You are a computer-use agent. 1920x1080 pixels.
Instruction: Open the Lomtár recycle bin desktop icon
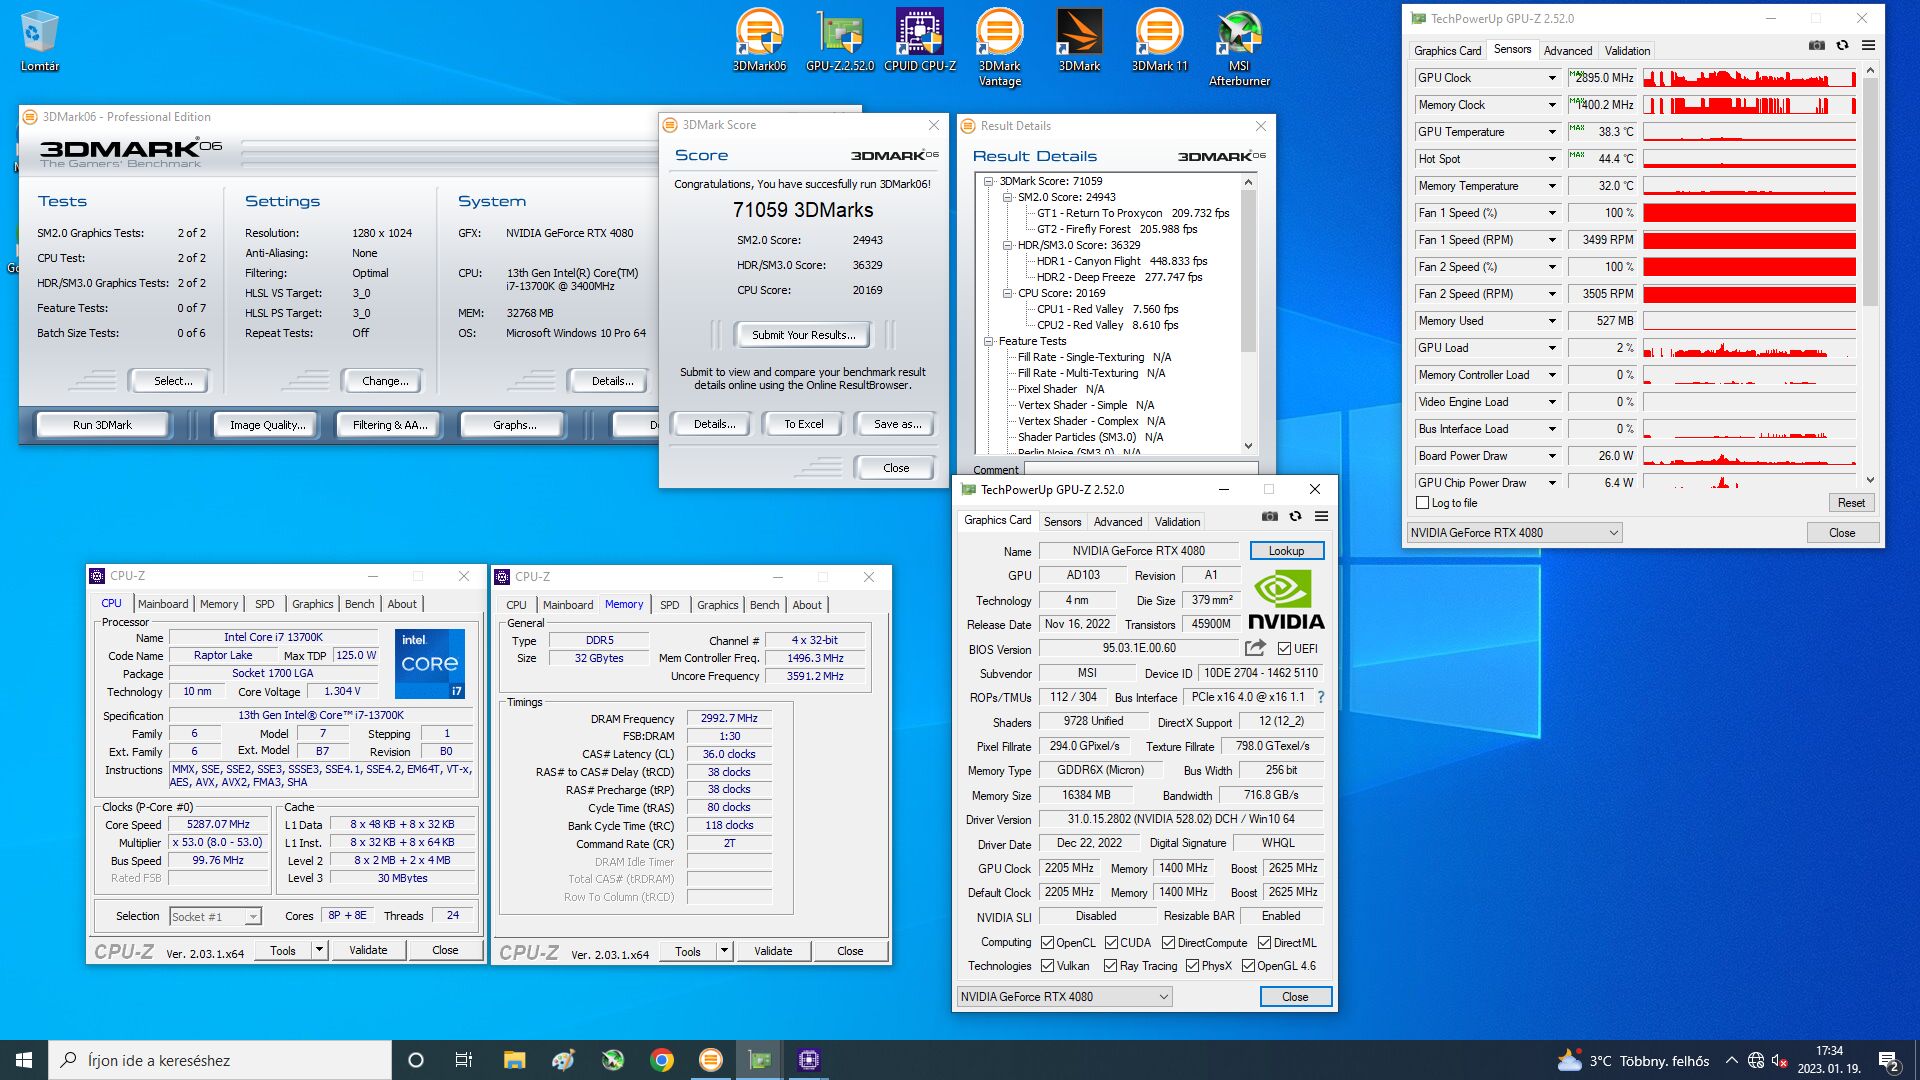click(x=40, y=40)
